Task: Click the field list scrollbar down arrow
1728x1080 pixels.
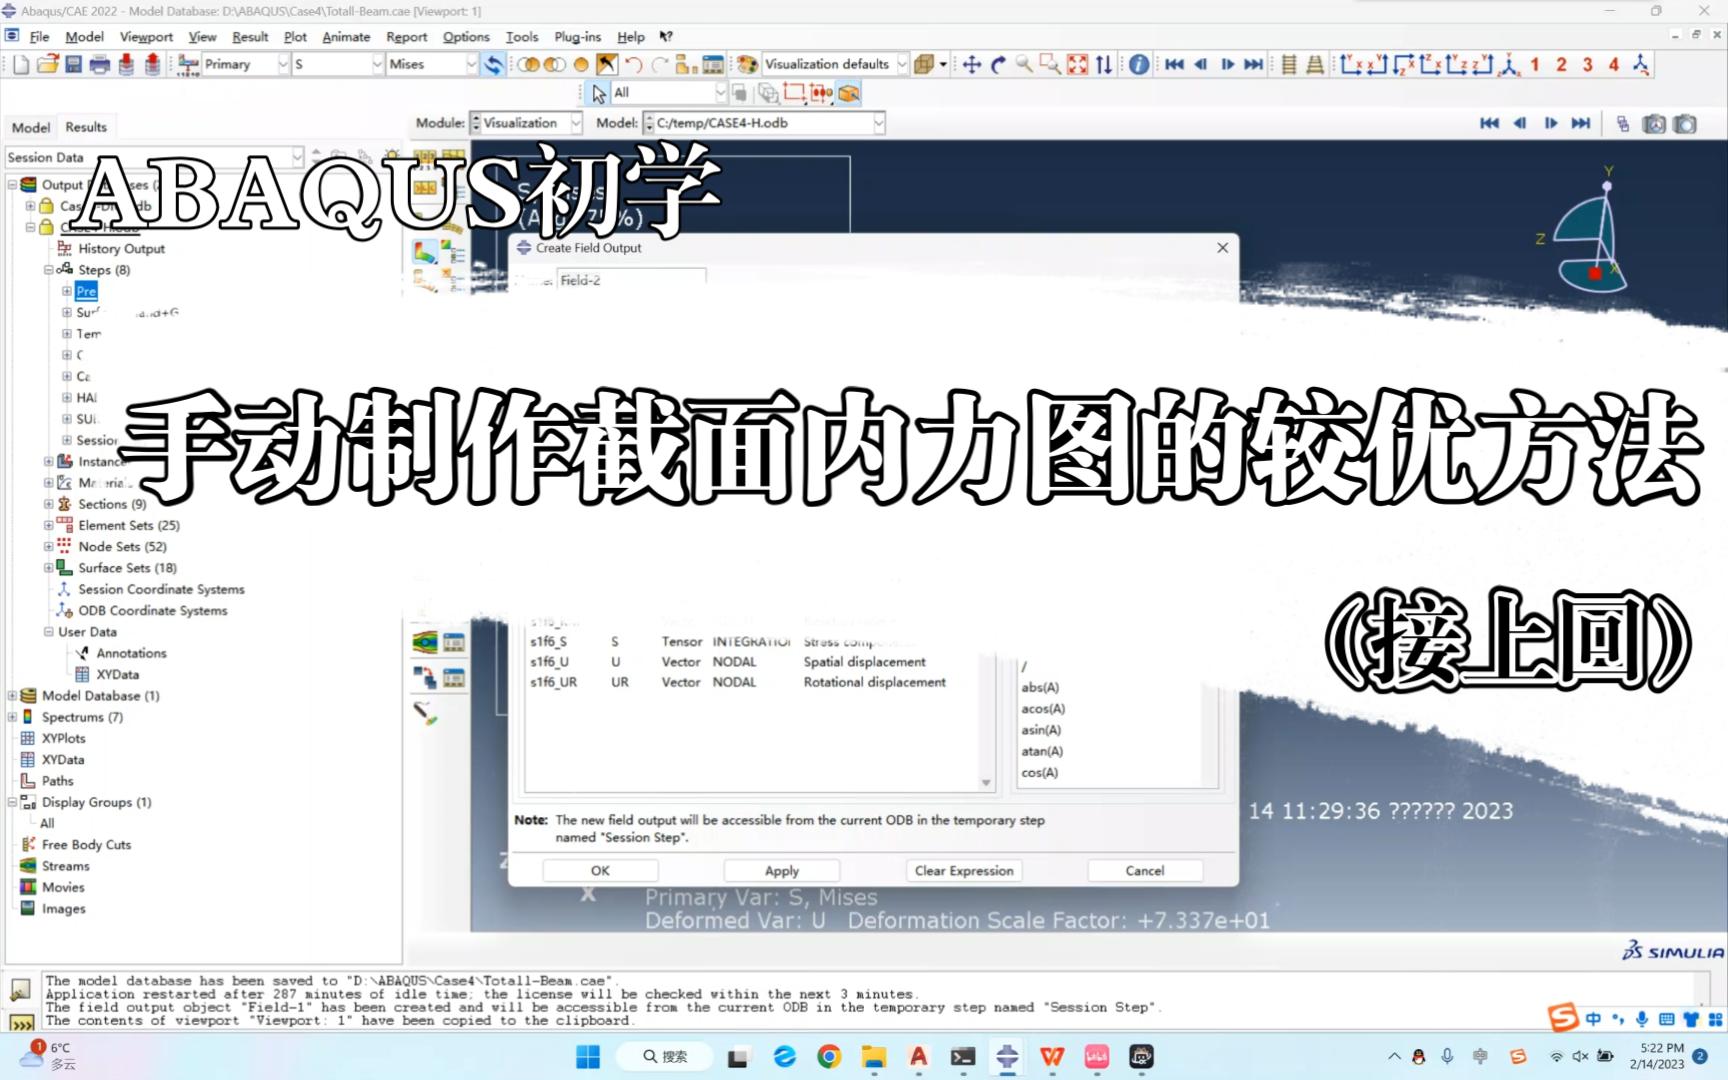Action: 986,783
